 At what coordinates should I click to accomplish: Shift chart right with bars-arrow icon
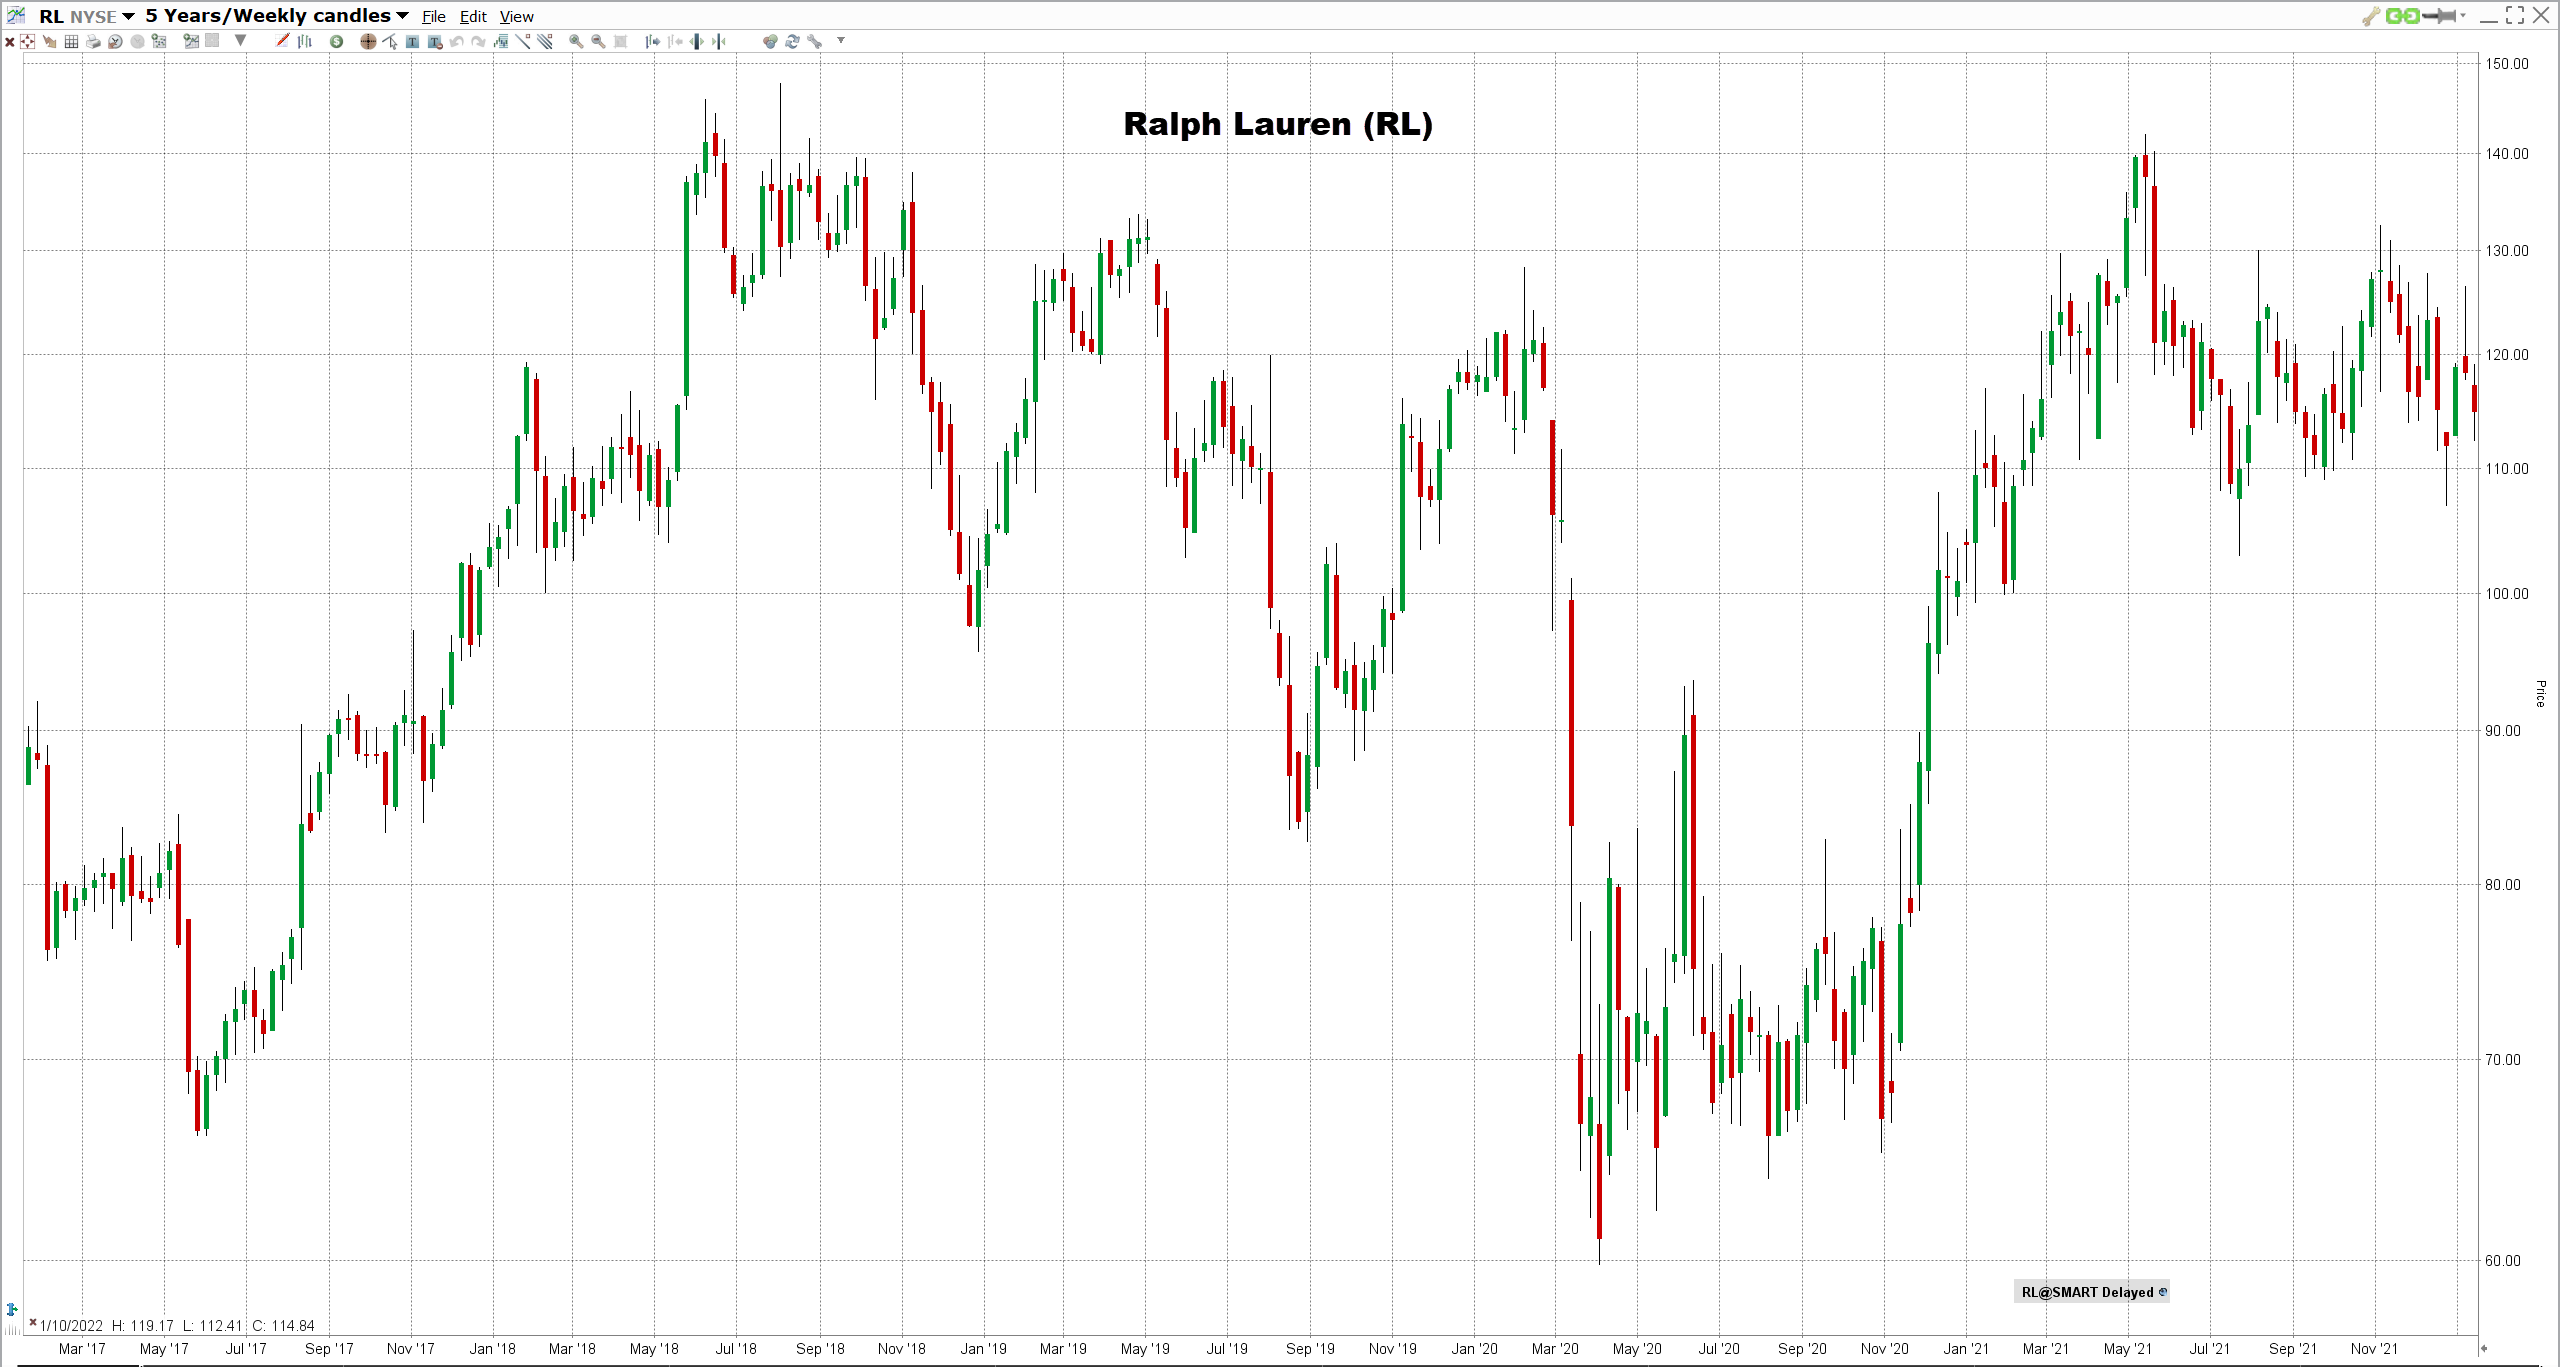pyautogui.click(x=653, y=42)
